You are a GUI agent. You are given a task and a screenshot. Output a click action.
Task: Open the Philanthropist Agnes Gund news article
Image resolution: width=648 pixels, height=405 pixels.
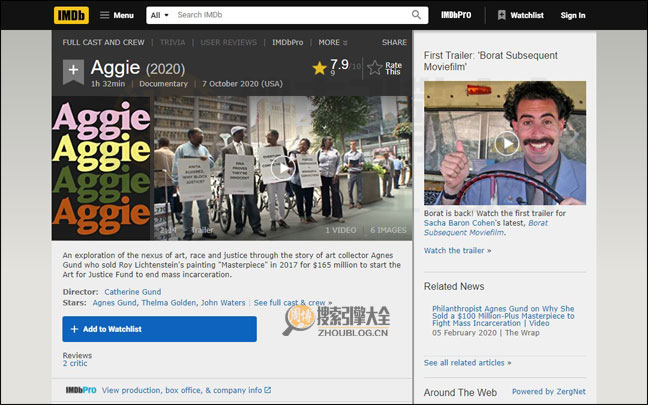503,316
